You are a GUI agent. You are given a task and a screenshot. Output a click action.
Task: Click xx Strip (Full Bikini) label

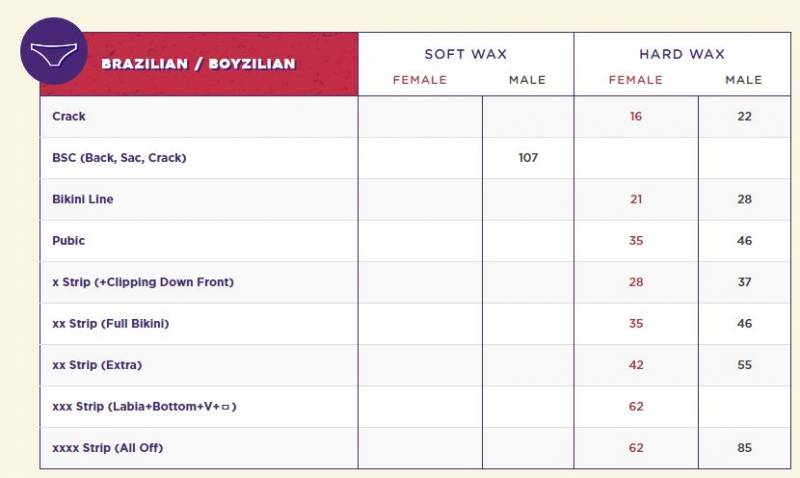[117, 324]
